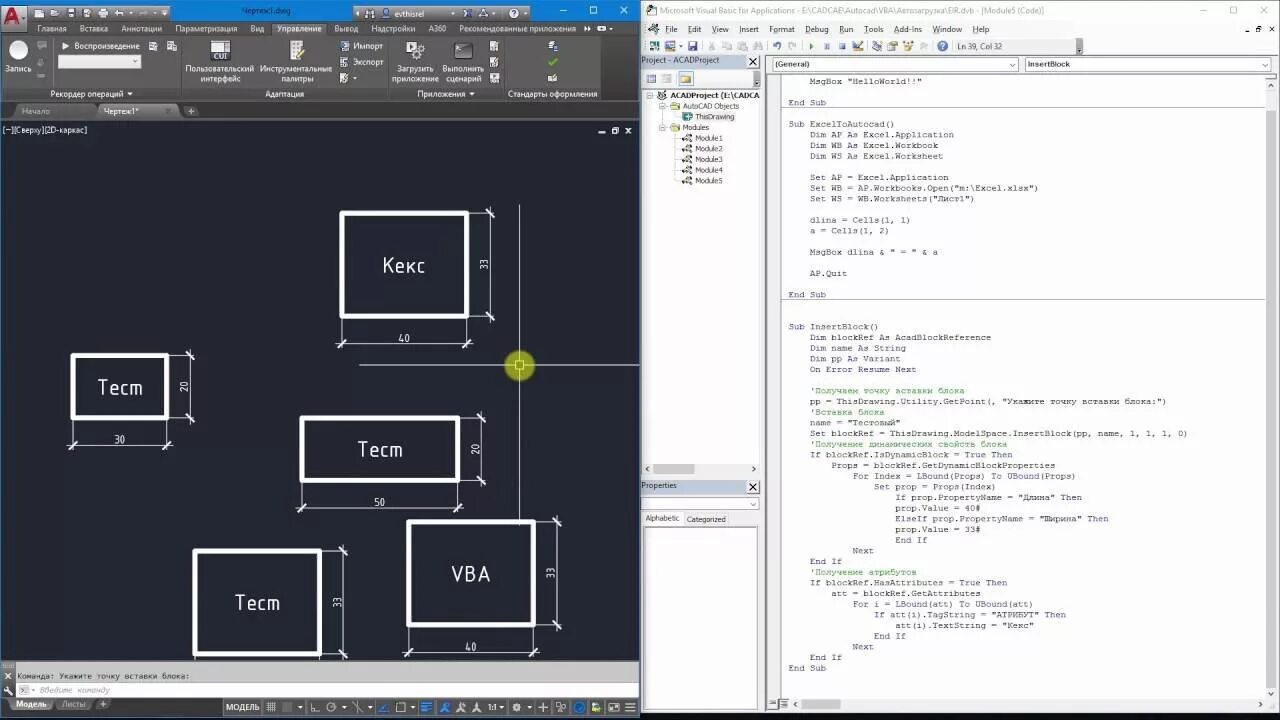The width and height of the screenshot is (1280, 720).
Task: Open Пользовательский интерфейс CUI editor
Action: 220,61
